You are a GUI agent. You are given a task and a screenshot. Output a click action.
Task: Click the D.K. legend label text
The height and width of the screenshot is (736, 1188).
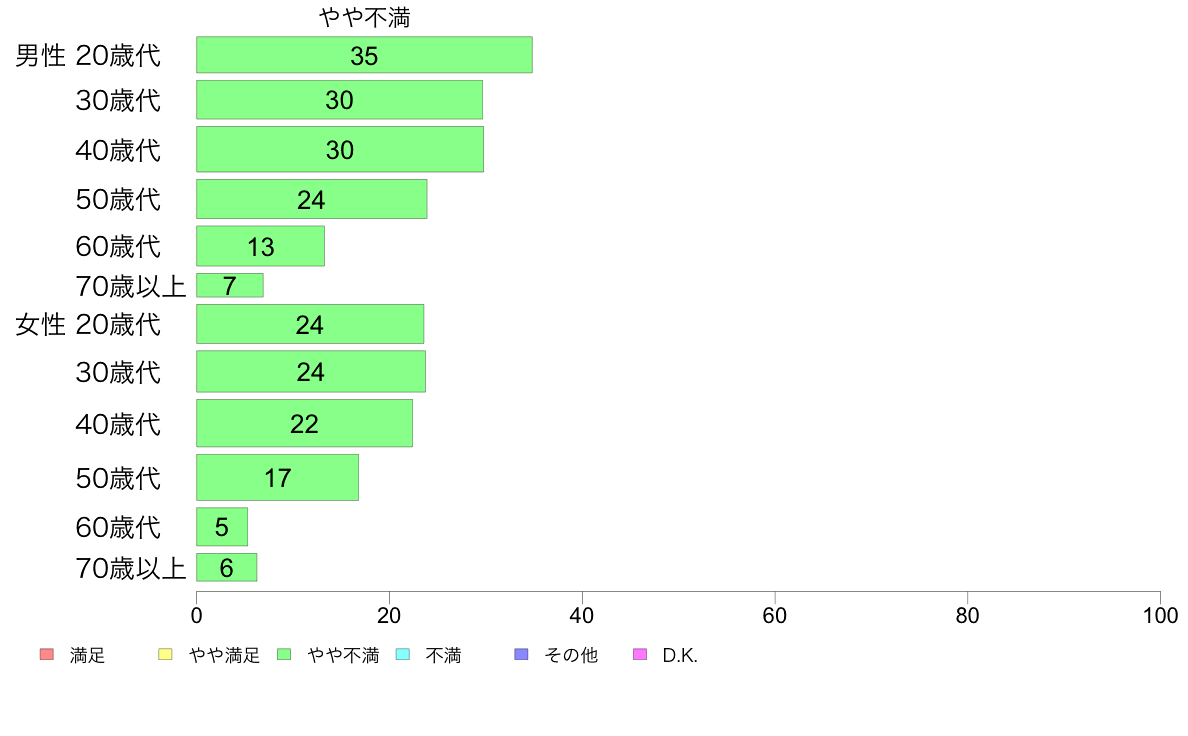tap(680, 656)
